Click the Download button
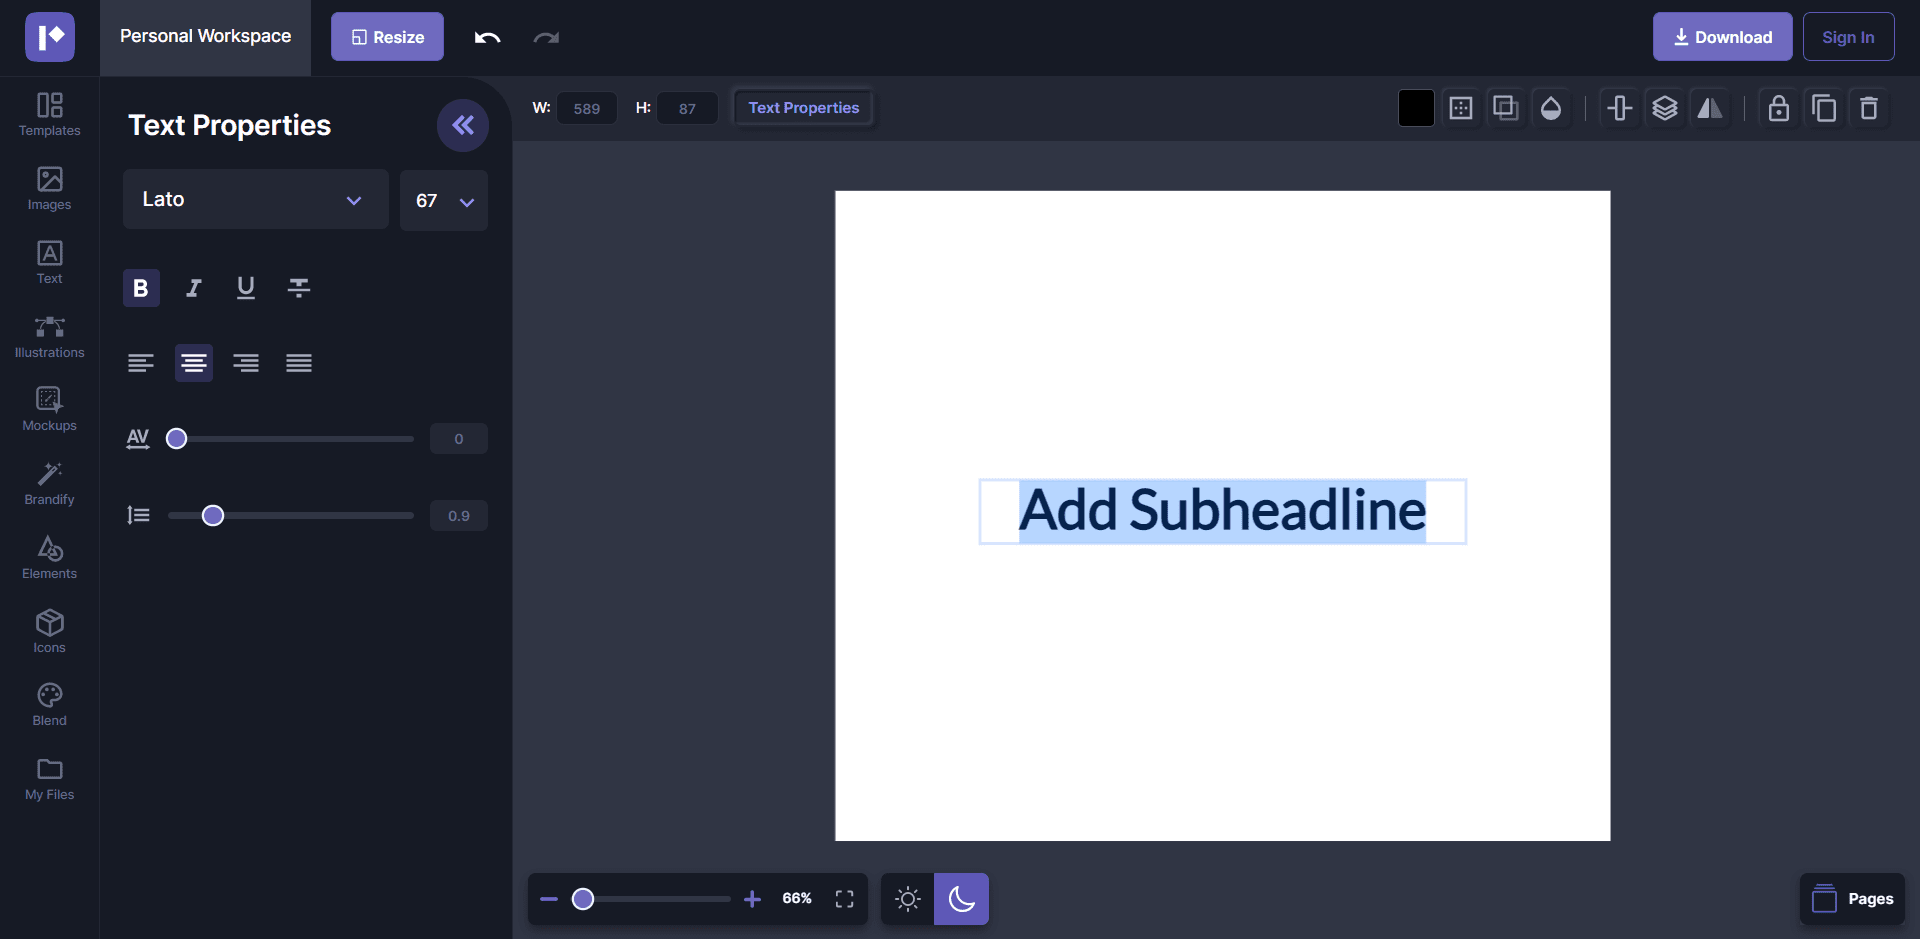Image resolution: width=1920 pixels, height=939 pixels. coord(1722,36)
